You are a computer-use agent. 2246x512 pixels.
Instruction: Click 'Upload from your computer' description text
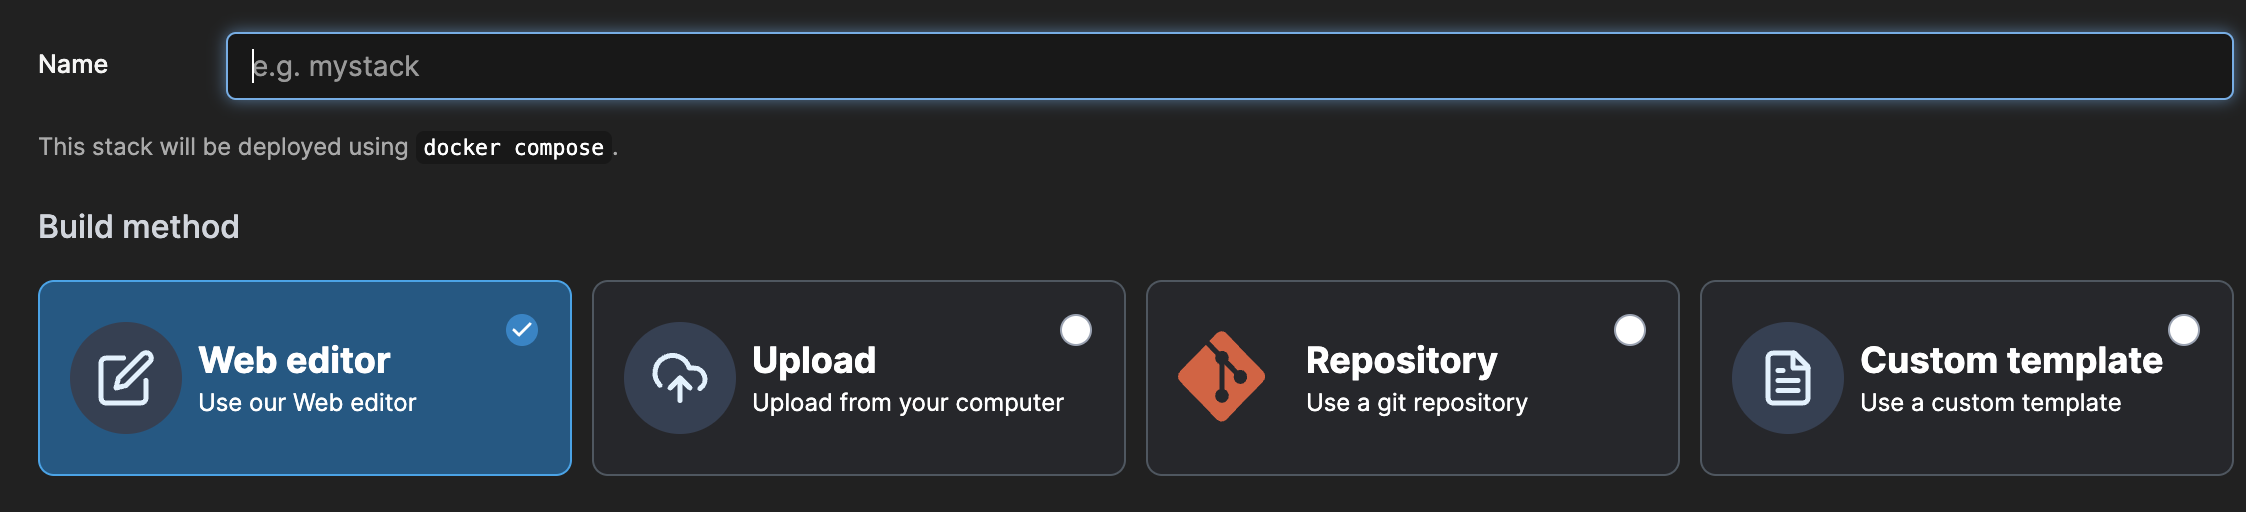click(908, 402)
